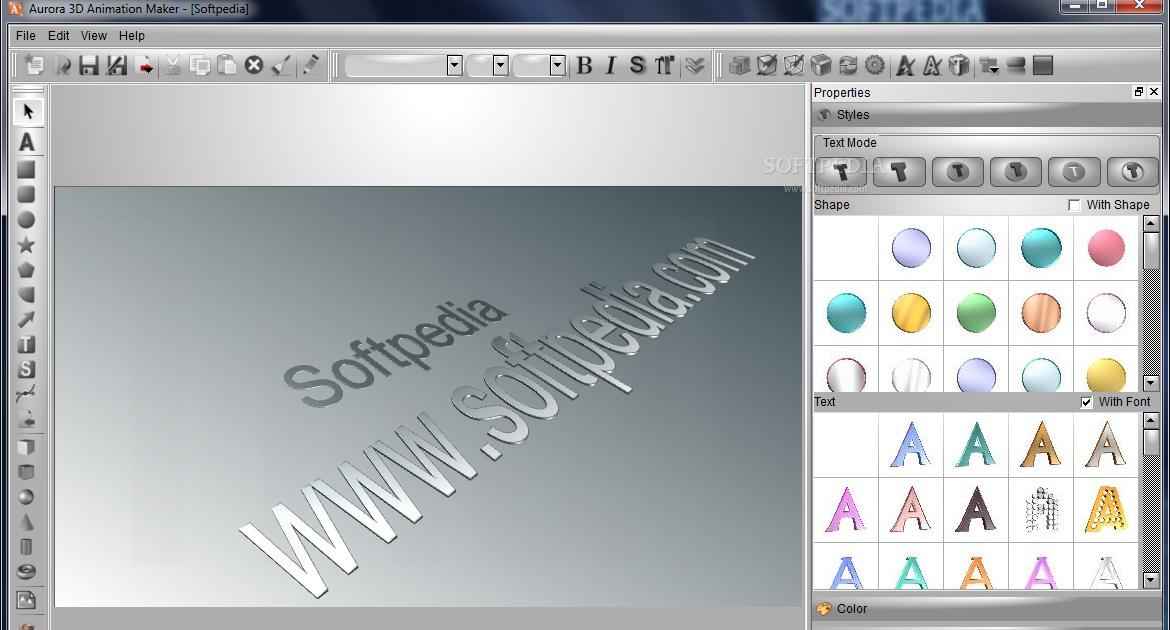Click the Save floppy disk icon
Viewport: 1170px width, 630px height.
tap(89, 66)
